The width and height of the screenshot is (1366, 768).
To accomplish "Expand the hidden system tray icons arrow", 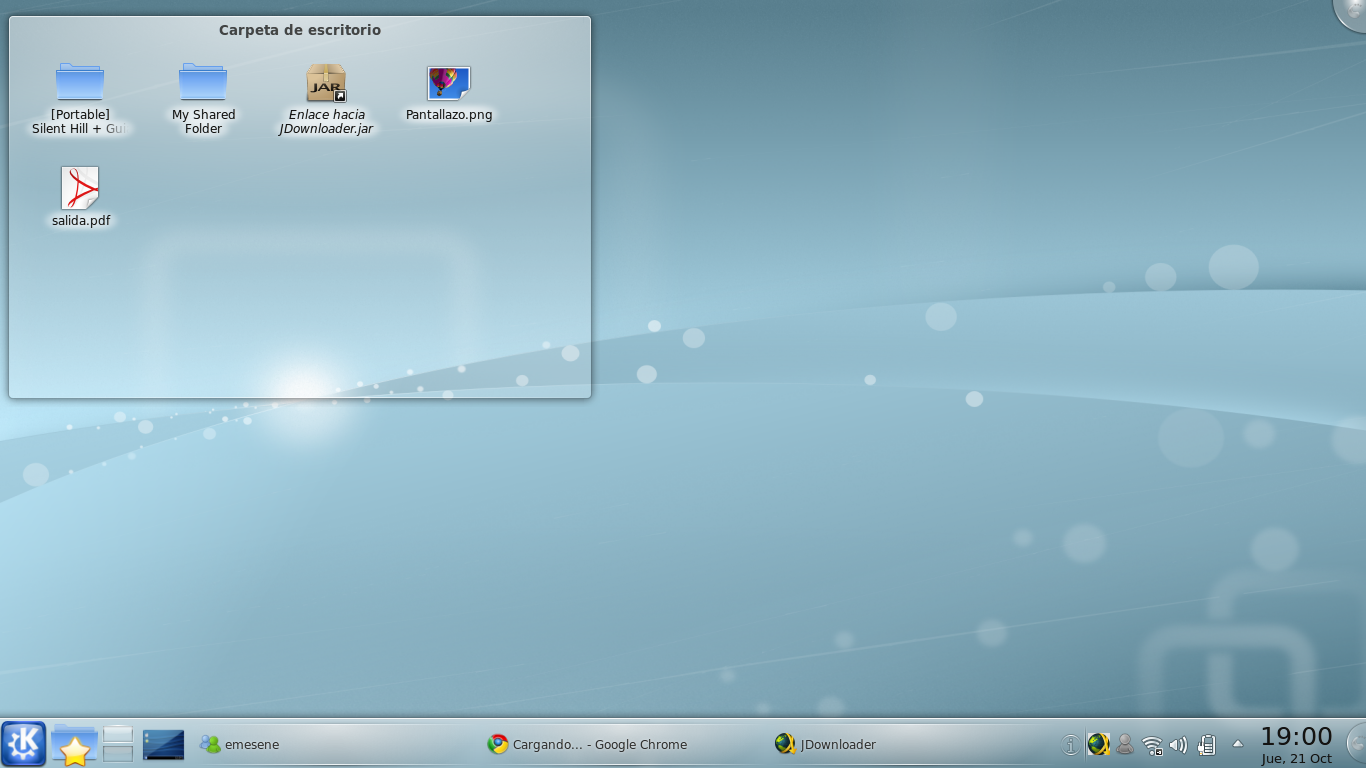I will pos(1238,744).
